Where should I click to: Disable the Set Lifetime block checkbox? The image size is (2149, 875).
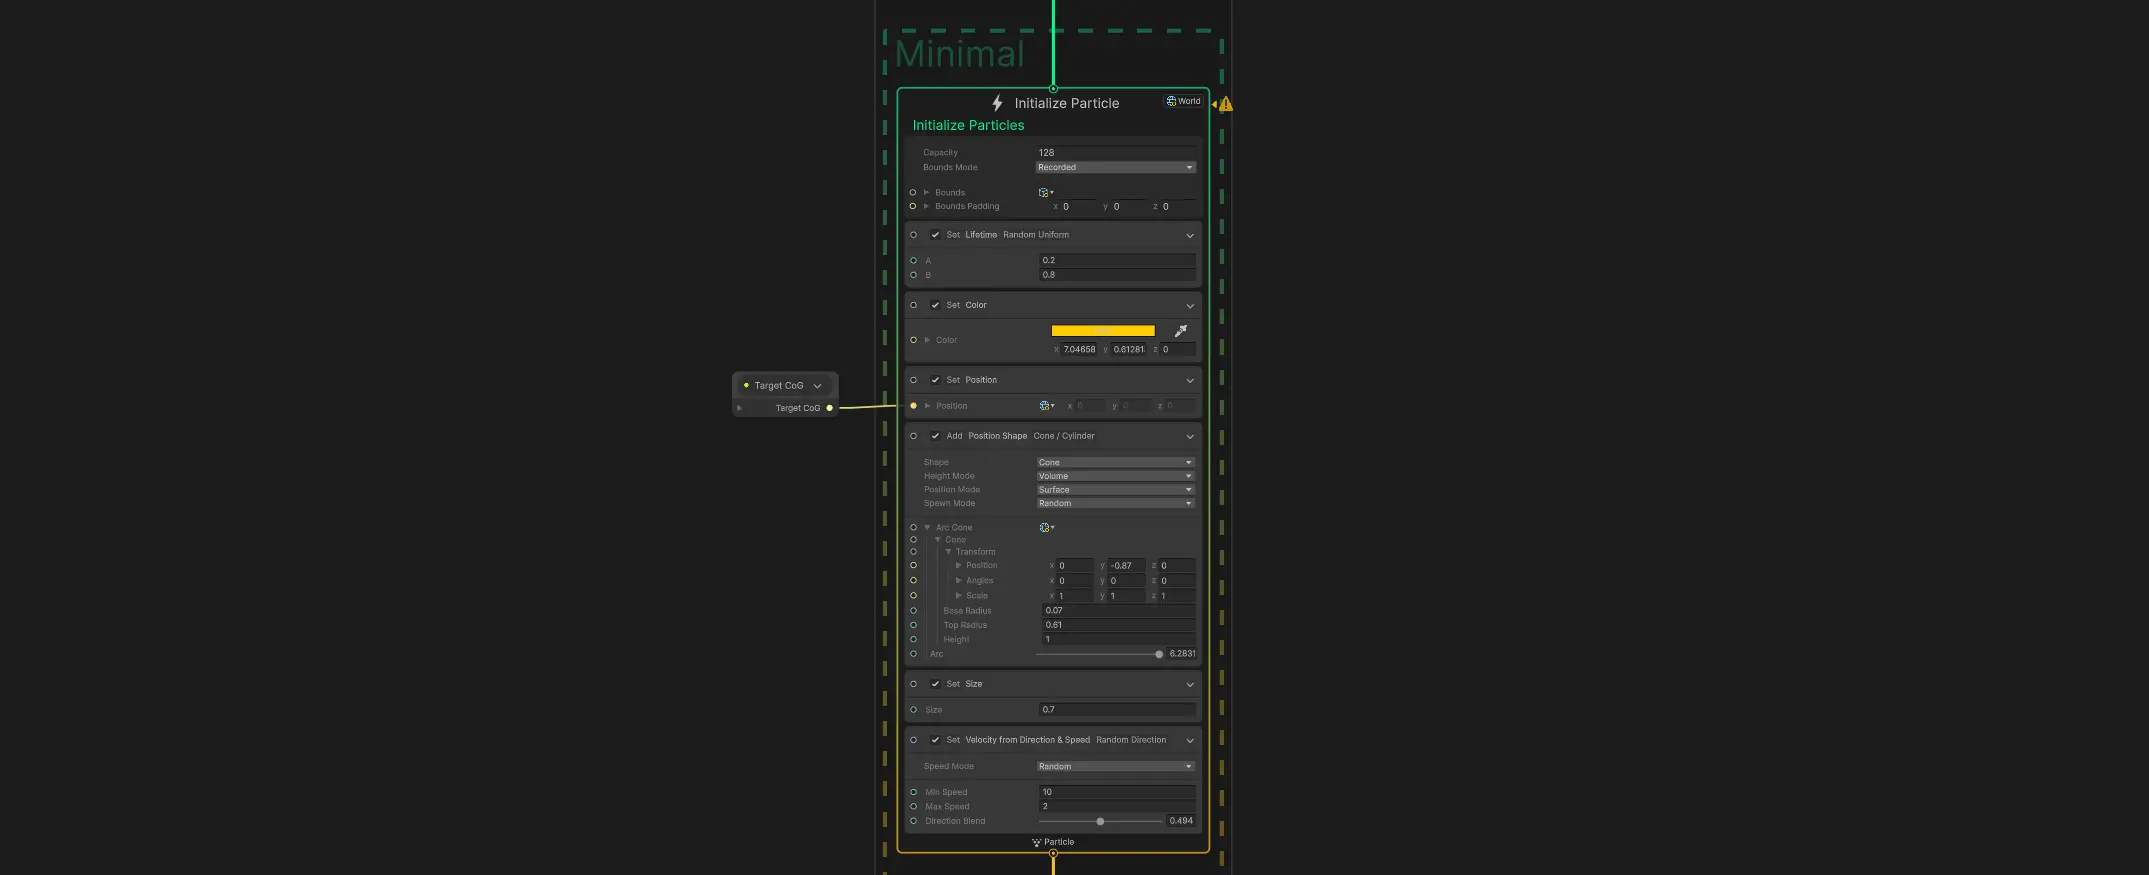[935, 235]
